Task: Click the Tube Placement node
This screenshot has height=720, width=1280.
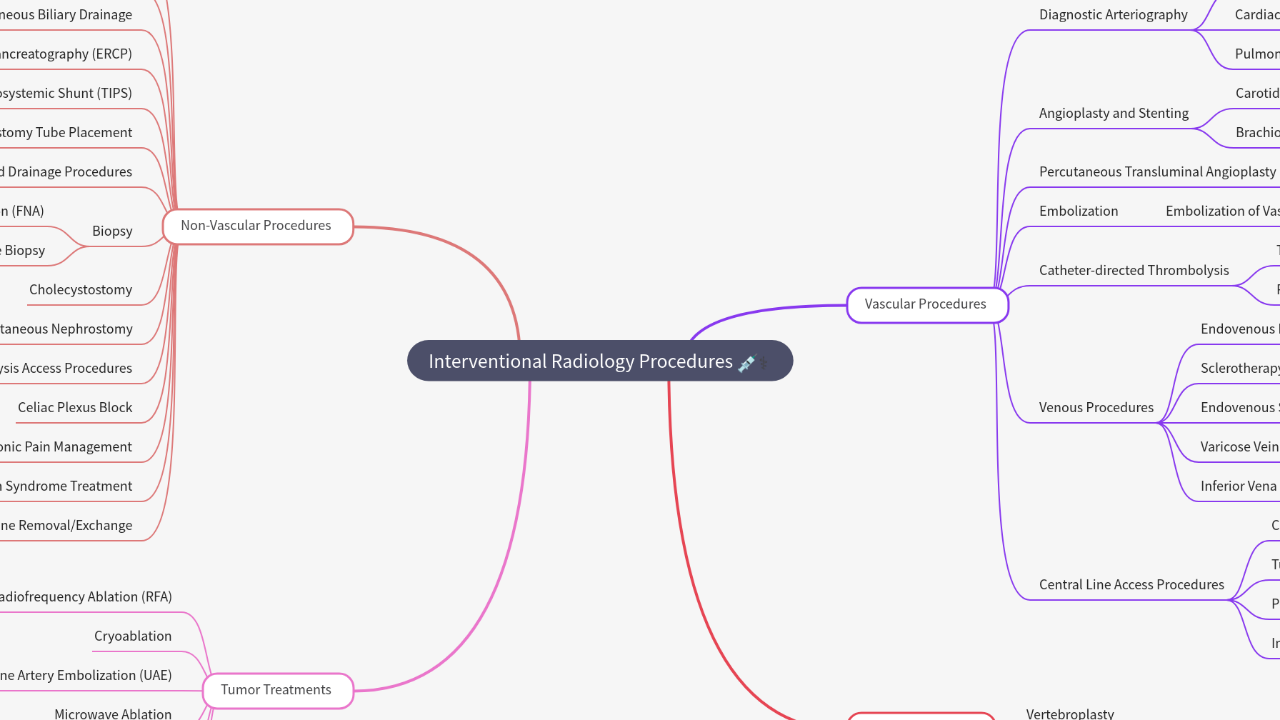Action: (x=66, y=133)
